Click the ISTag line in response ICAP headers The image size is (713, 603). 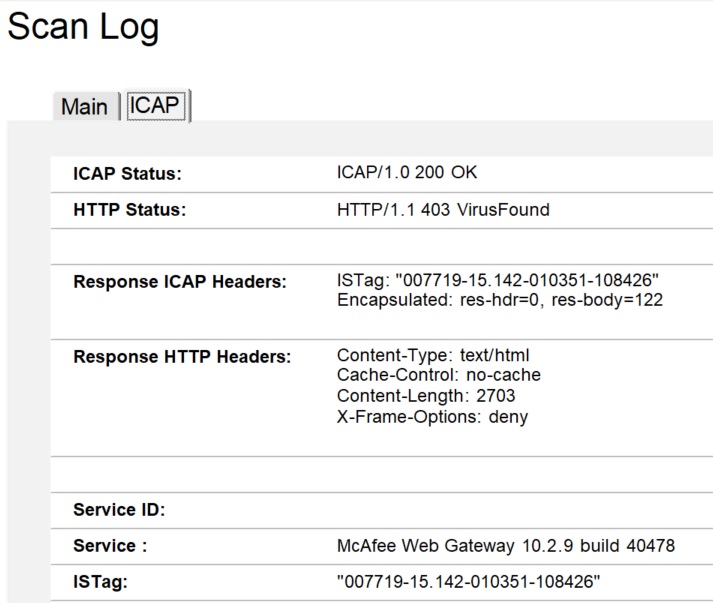point(498,281)
